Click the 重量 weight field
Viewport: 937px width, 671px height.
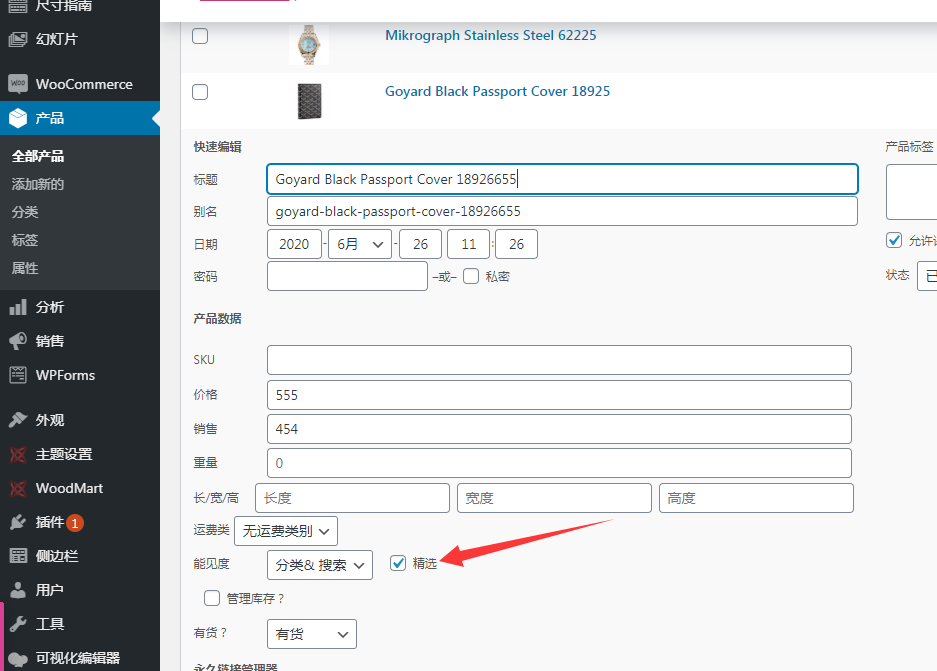click(x=559, y=463)
